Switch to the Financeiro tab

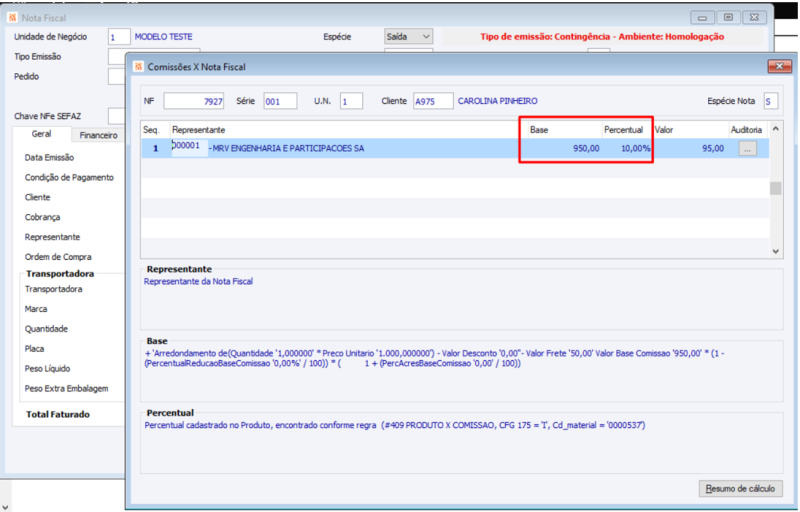tap(98, 135)
